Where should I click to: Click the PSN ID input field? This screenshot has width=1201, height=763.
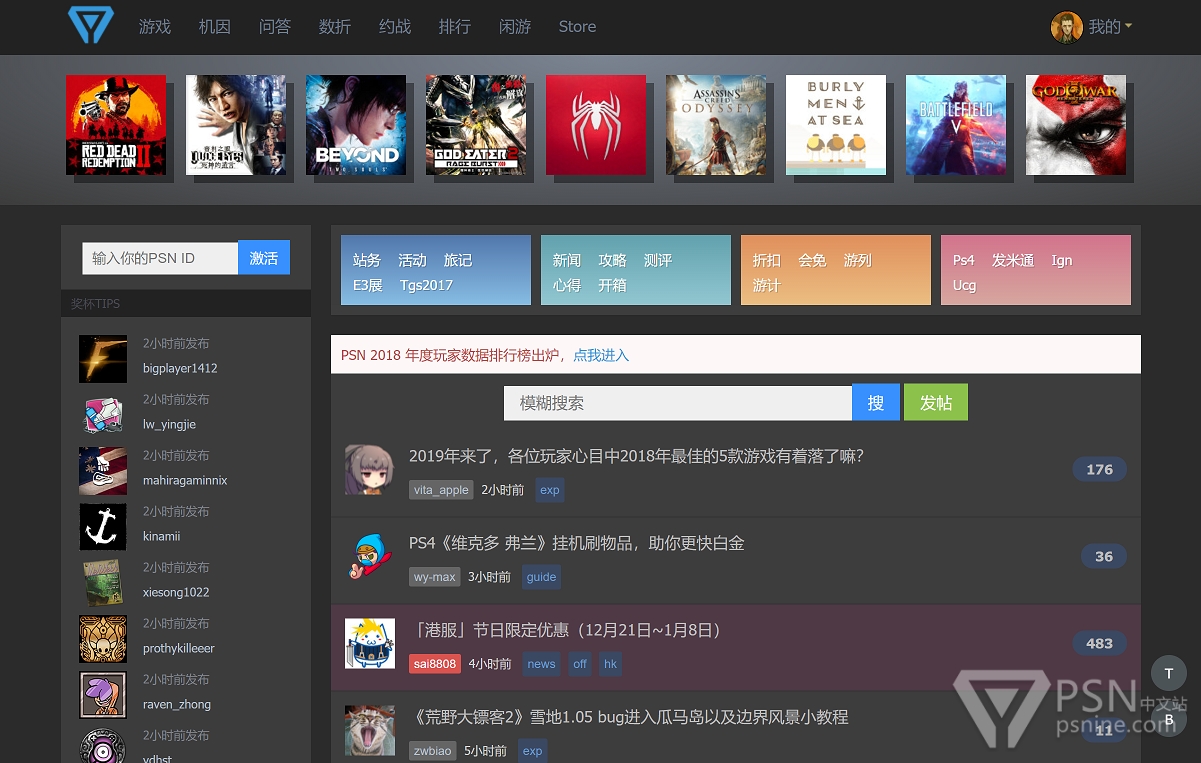[160, 258]
